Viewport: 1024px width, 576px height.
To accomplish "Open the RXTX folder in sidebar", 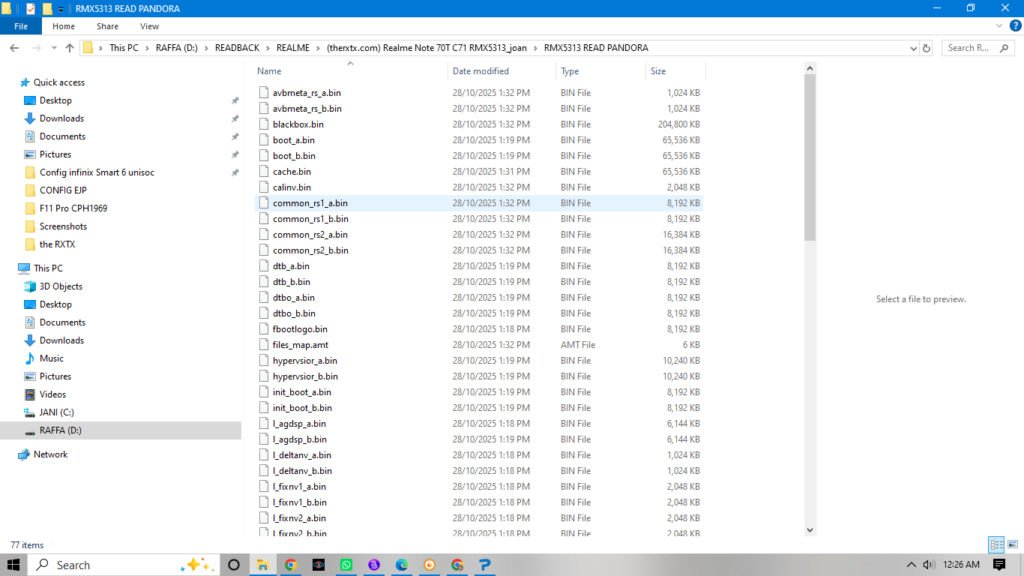I will [x=57, y=244].
